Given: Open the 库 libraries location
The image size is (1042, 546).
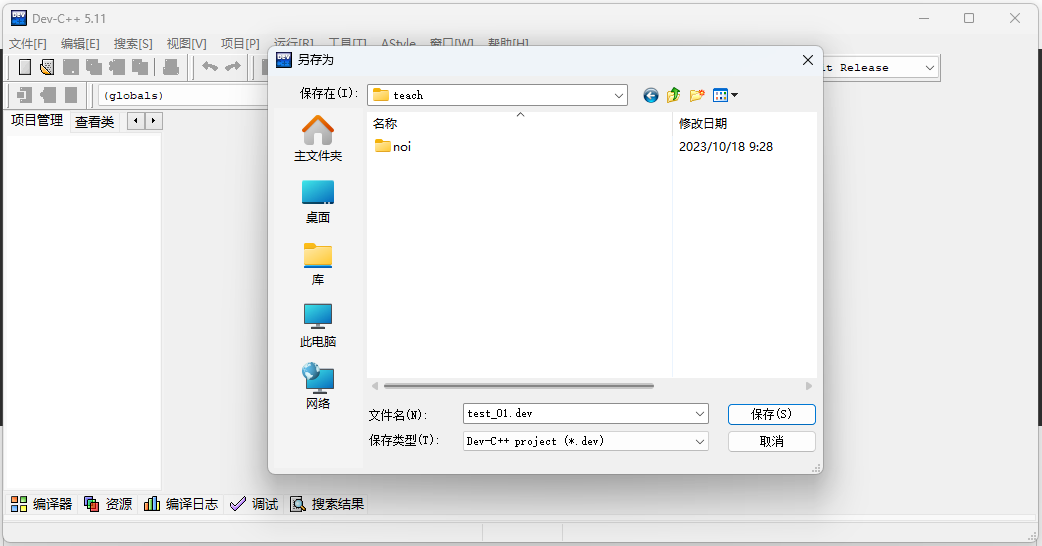Looking at the screenshot, I should [318, 263].
